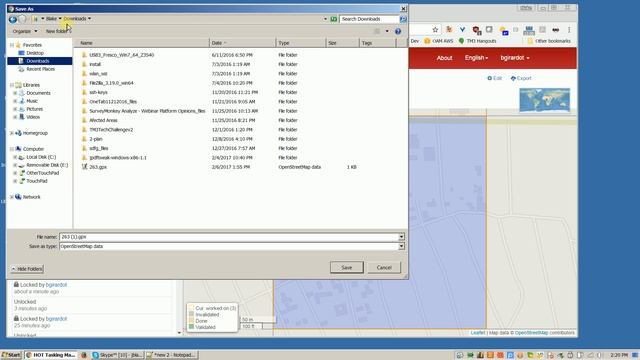Select the Videos library
Image resolution: width=640 pixels, height=360 pixels.
pyautogui.click(x=33, y=117)
